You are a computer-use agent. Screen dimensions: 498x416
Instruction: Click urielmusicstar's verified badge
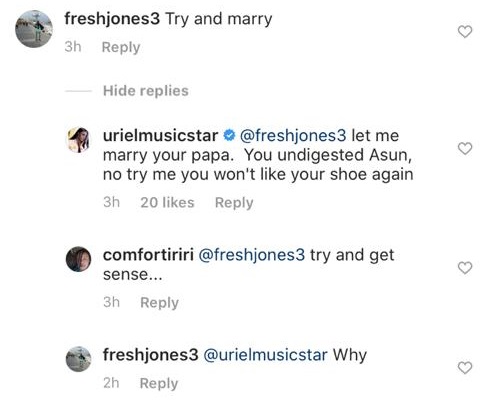(229, 135)
